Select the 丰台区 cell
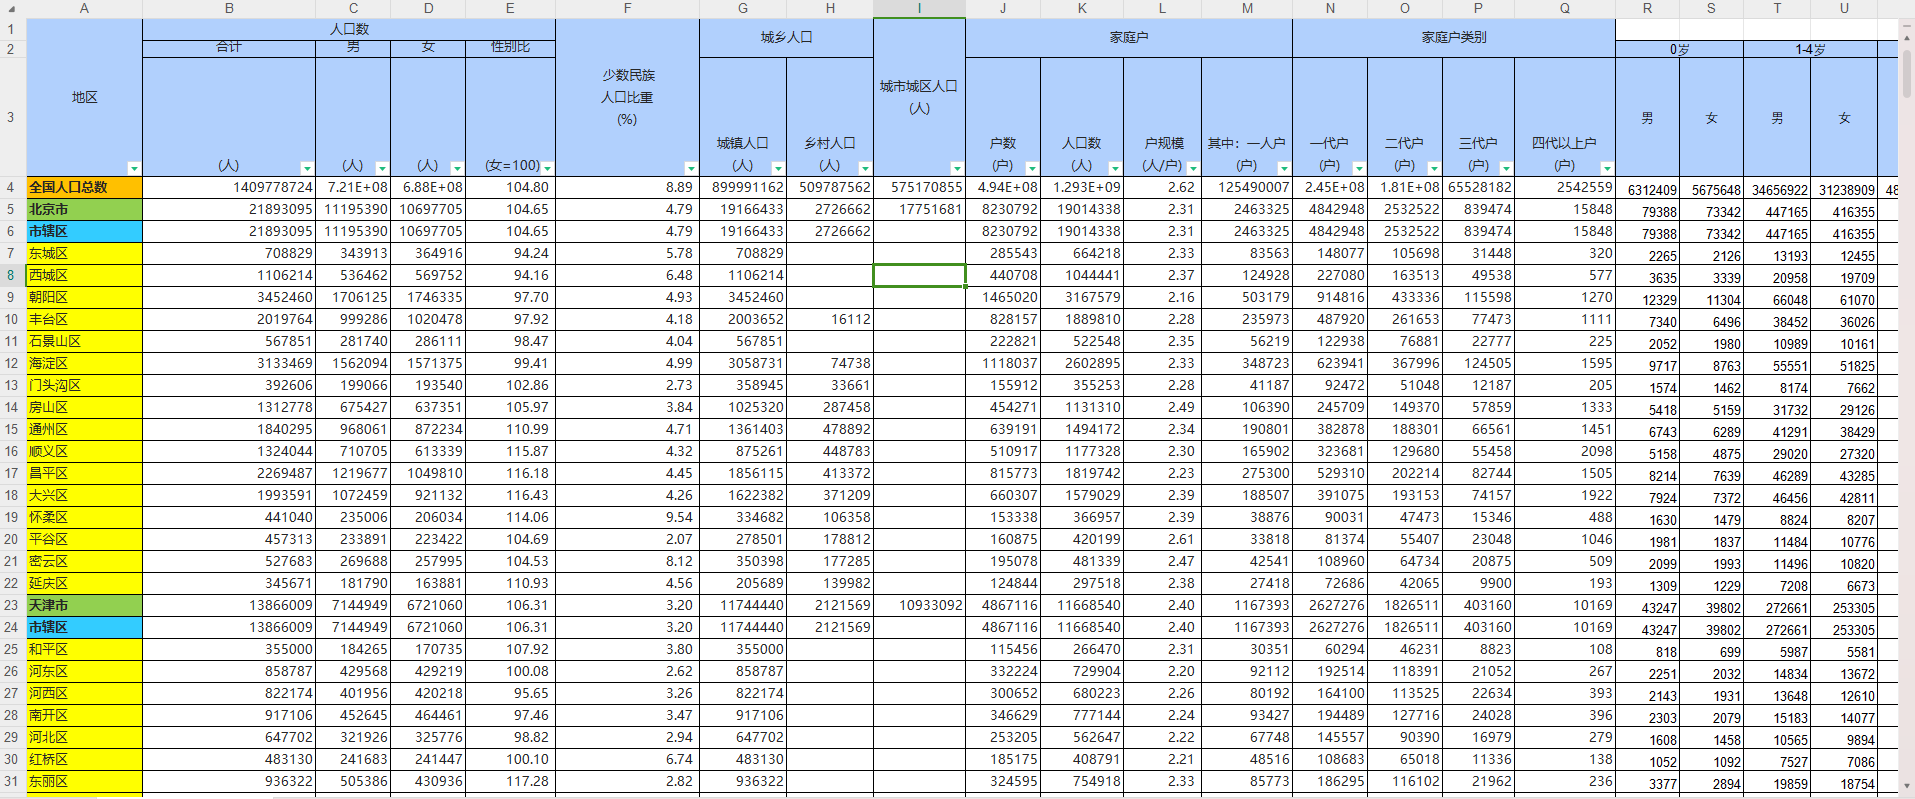This screenshot has height=799, width=1915. tap(84, 319)
